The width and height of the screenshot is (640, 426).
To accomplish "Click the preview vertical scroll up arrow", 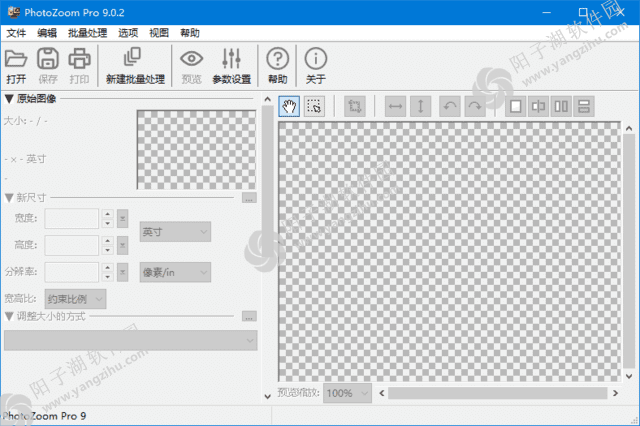I will click(x=629, y=129).
